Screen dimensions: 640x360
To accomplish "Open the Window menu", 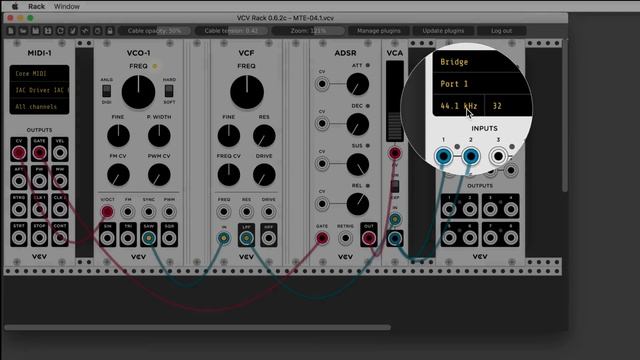I will [67, 6].
